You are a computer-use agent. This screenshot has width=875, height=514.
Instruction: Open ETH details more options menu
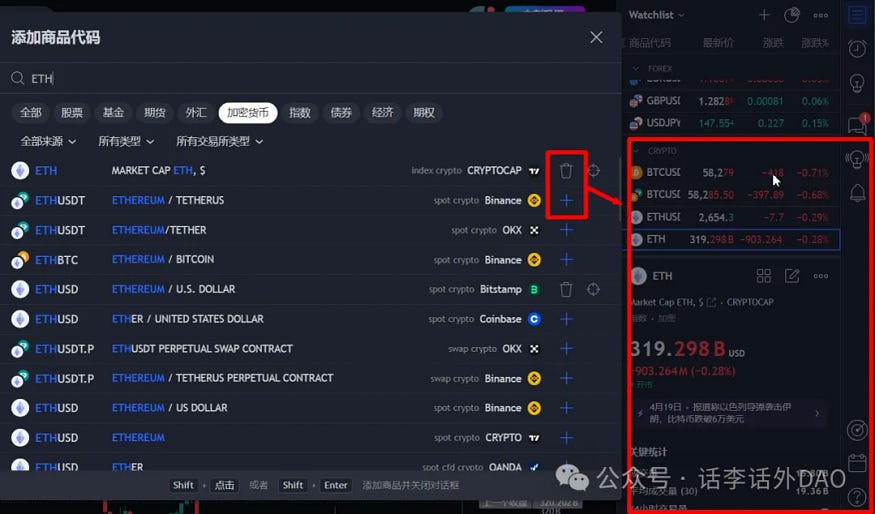pyautogui.click(x=820, y=276)
